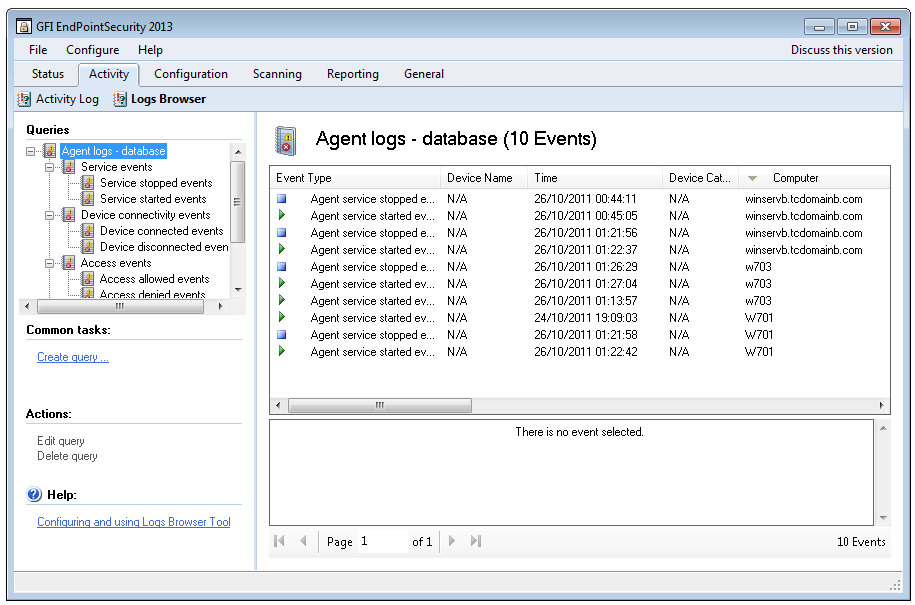Image resolution: width=915 pixels, height=605 pixels.
Task: Click the Service stopped events query icon
Action: [x=88, y=183]
